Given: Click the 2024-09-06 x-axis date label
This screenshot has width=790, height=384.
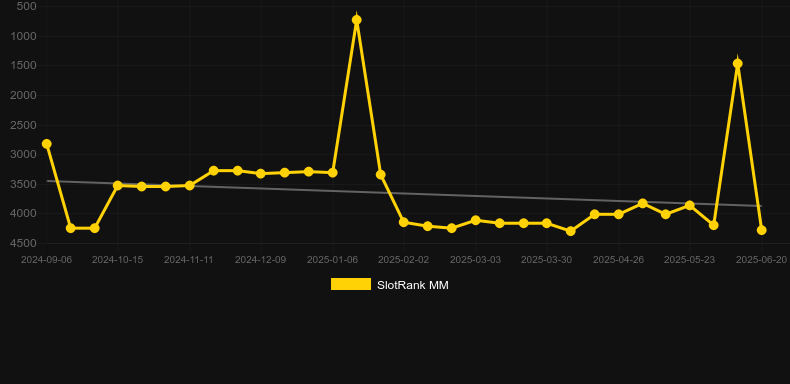Looking at the screenshot, I should coord(46,260).
